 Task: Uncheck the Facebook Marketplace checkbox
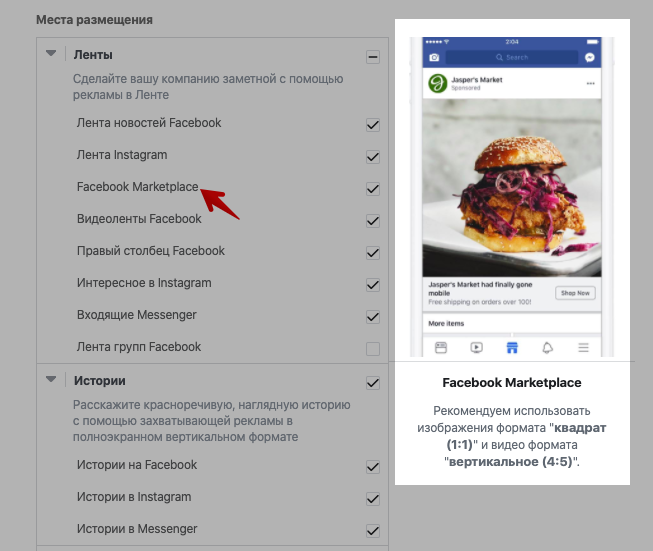click(373, 189)
